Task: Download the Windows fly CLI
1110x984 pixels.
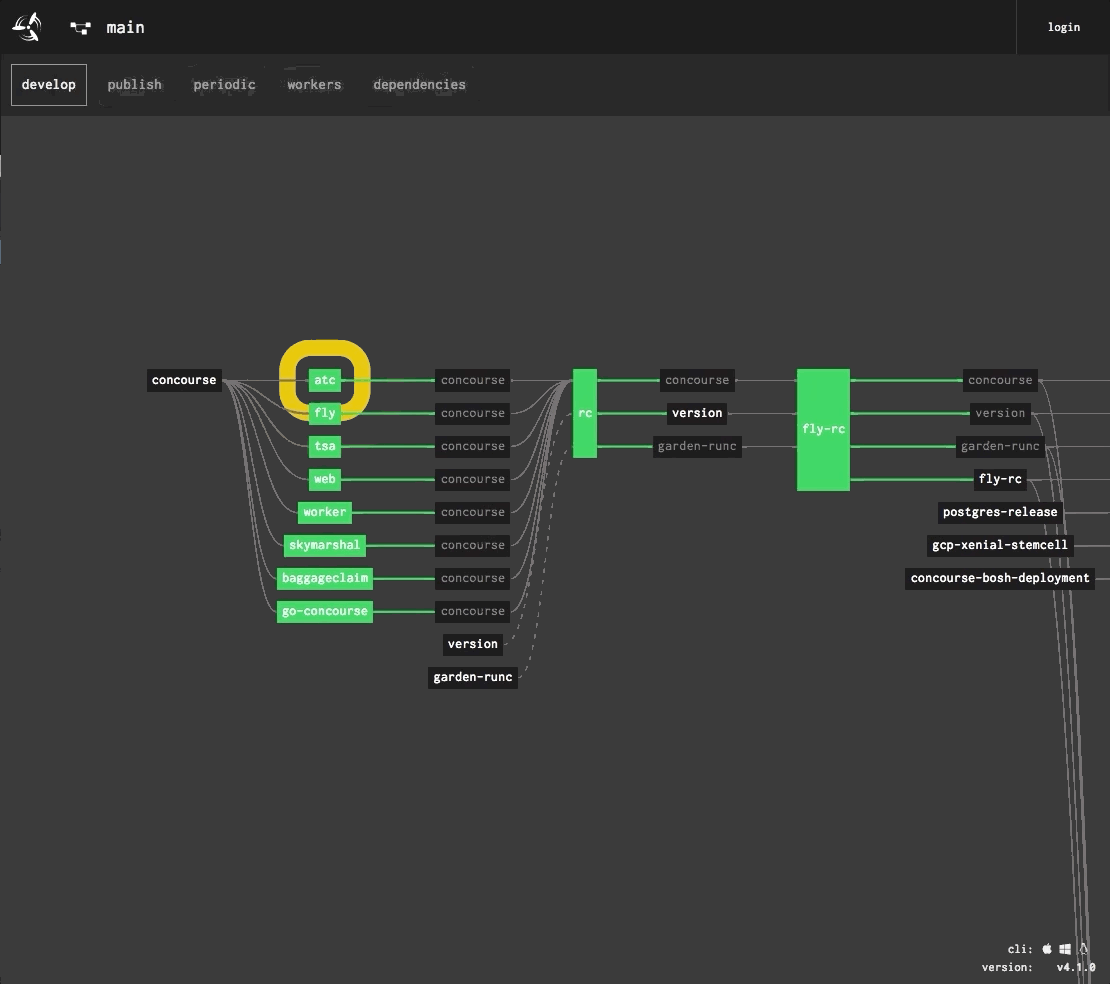Action: [x=1065, y=949]
